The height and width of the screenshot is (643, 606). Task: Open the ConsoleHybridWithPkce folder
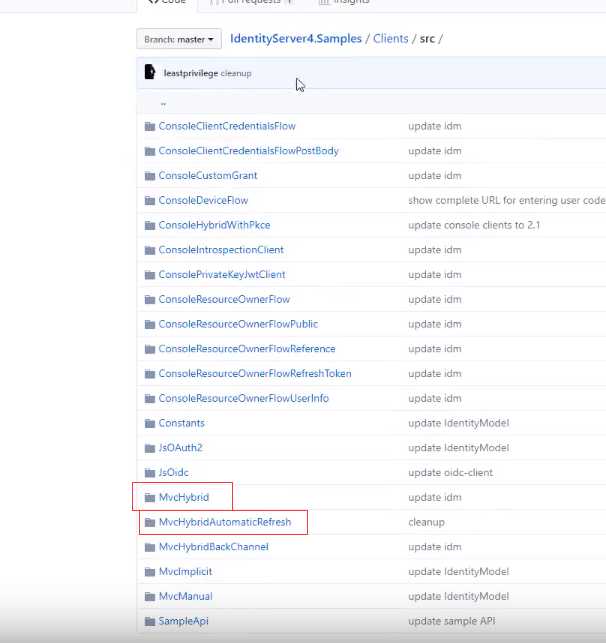pos(214,225)
